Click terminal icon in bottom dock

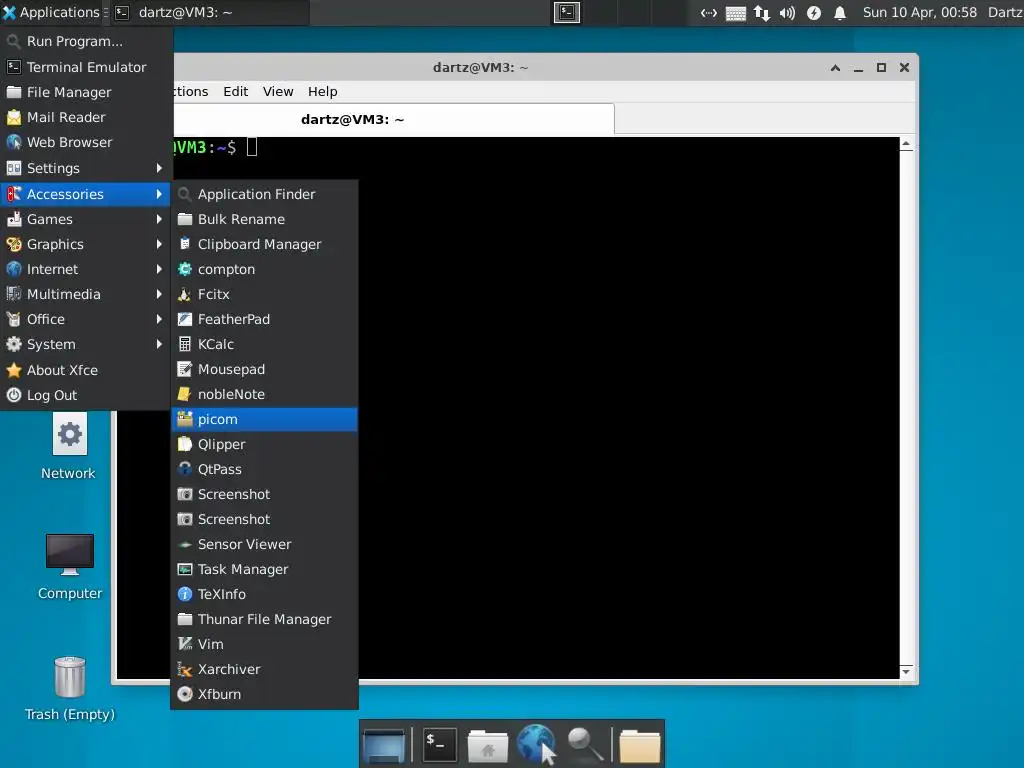click(440, 744)
